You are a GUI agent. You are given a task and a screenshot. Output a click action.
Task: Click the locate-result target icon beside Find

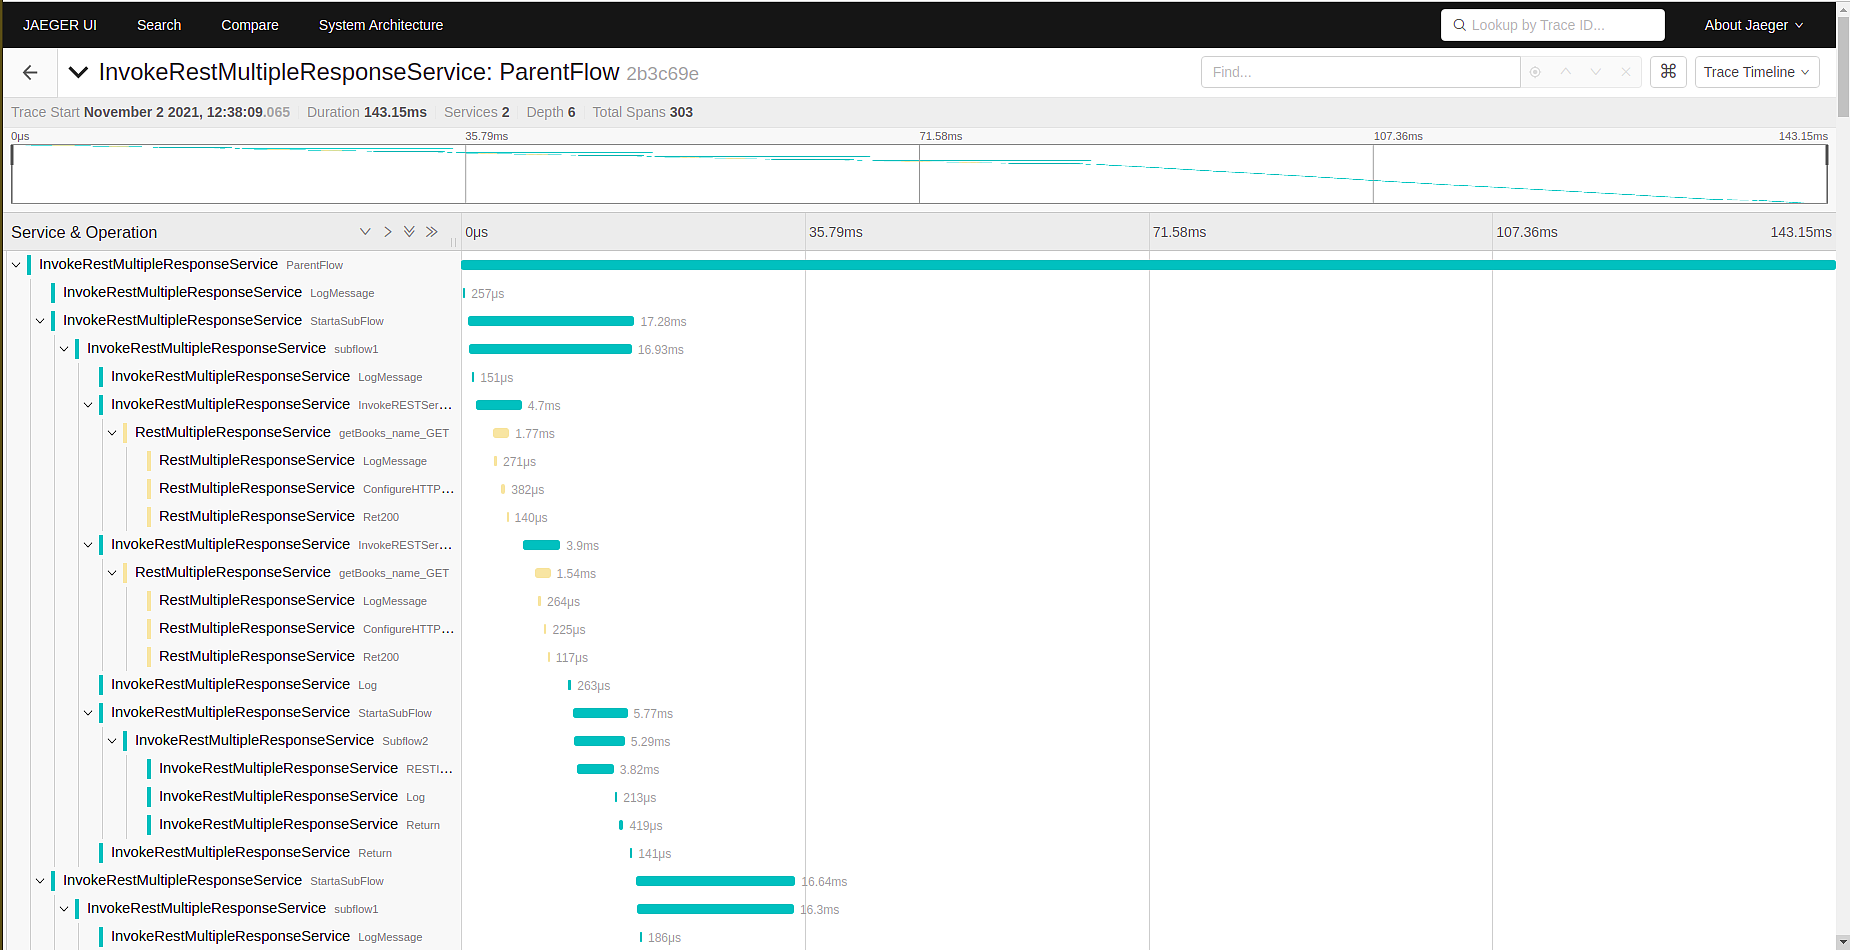(1535, 72)
